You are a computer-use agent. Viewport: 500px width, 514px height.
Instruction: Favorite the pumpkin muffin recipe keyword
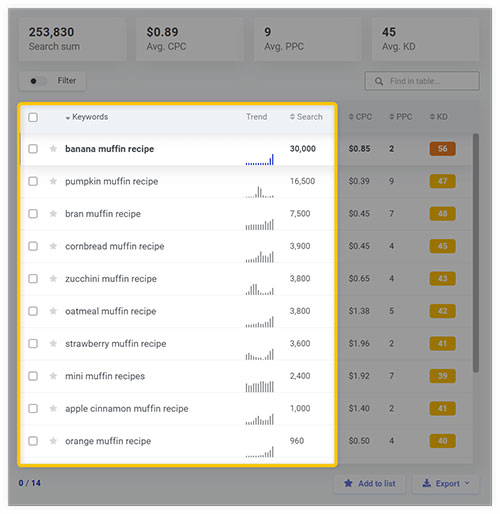pyautogui.click(x=53, y=181)
